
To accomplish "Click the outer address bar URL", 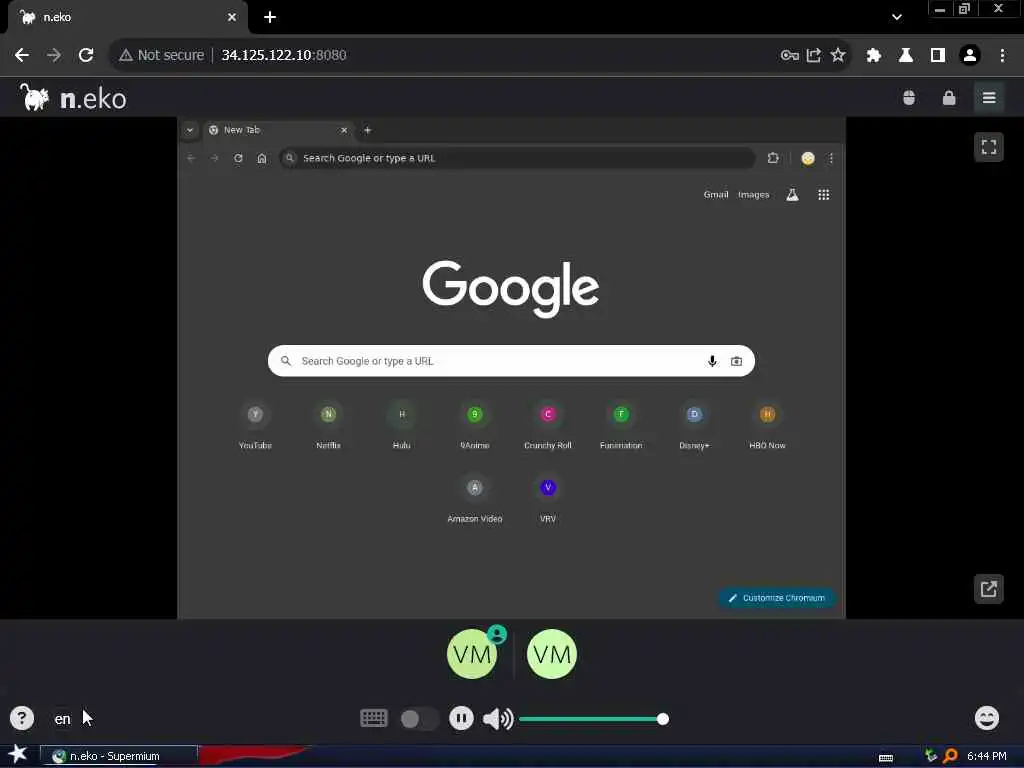I will [x=283, y=55].
